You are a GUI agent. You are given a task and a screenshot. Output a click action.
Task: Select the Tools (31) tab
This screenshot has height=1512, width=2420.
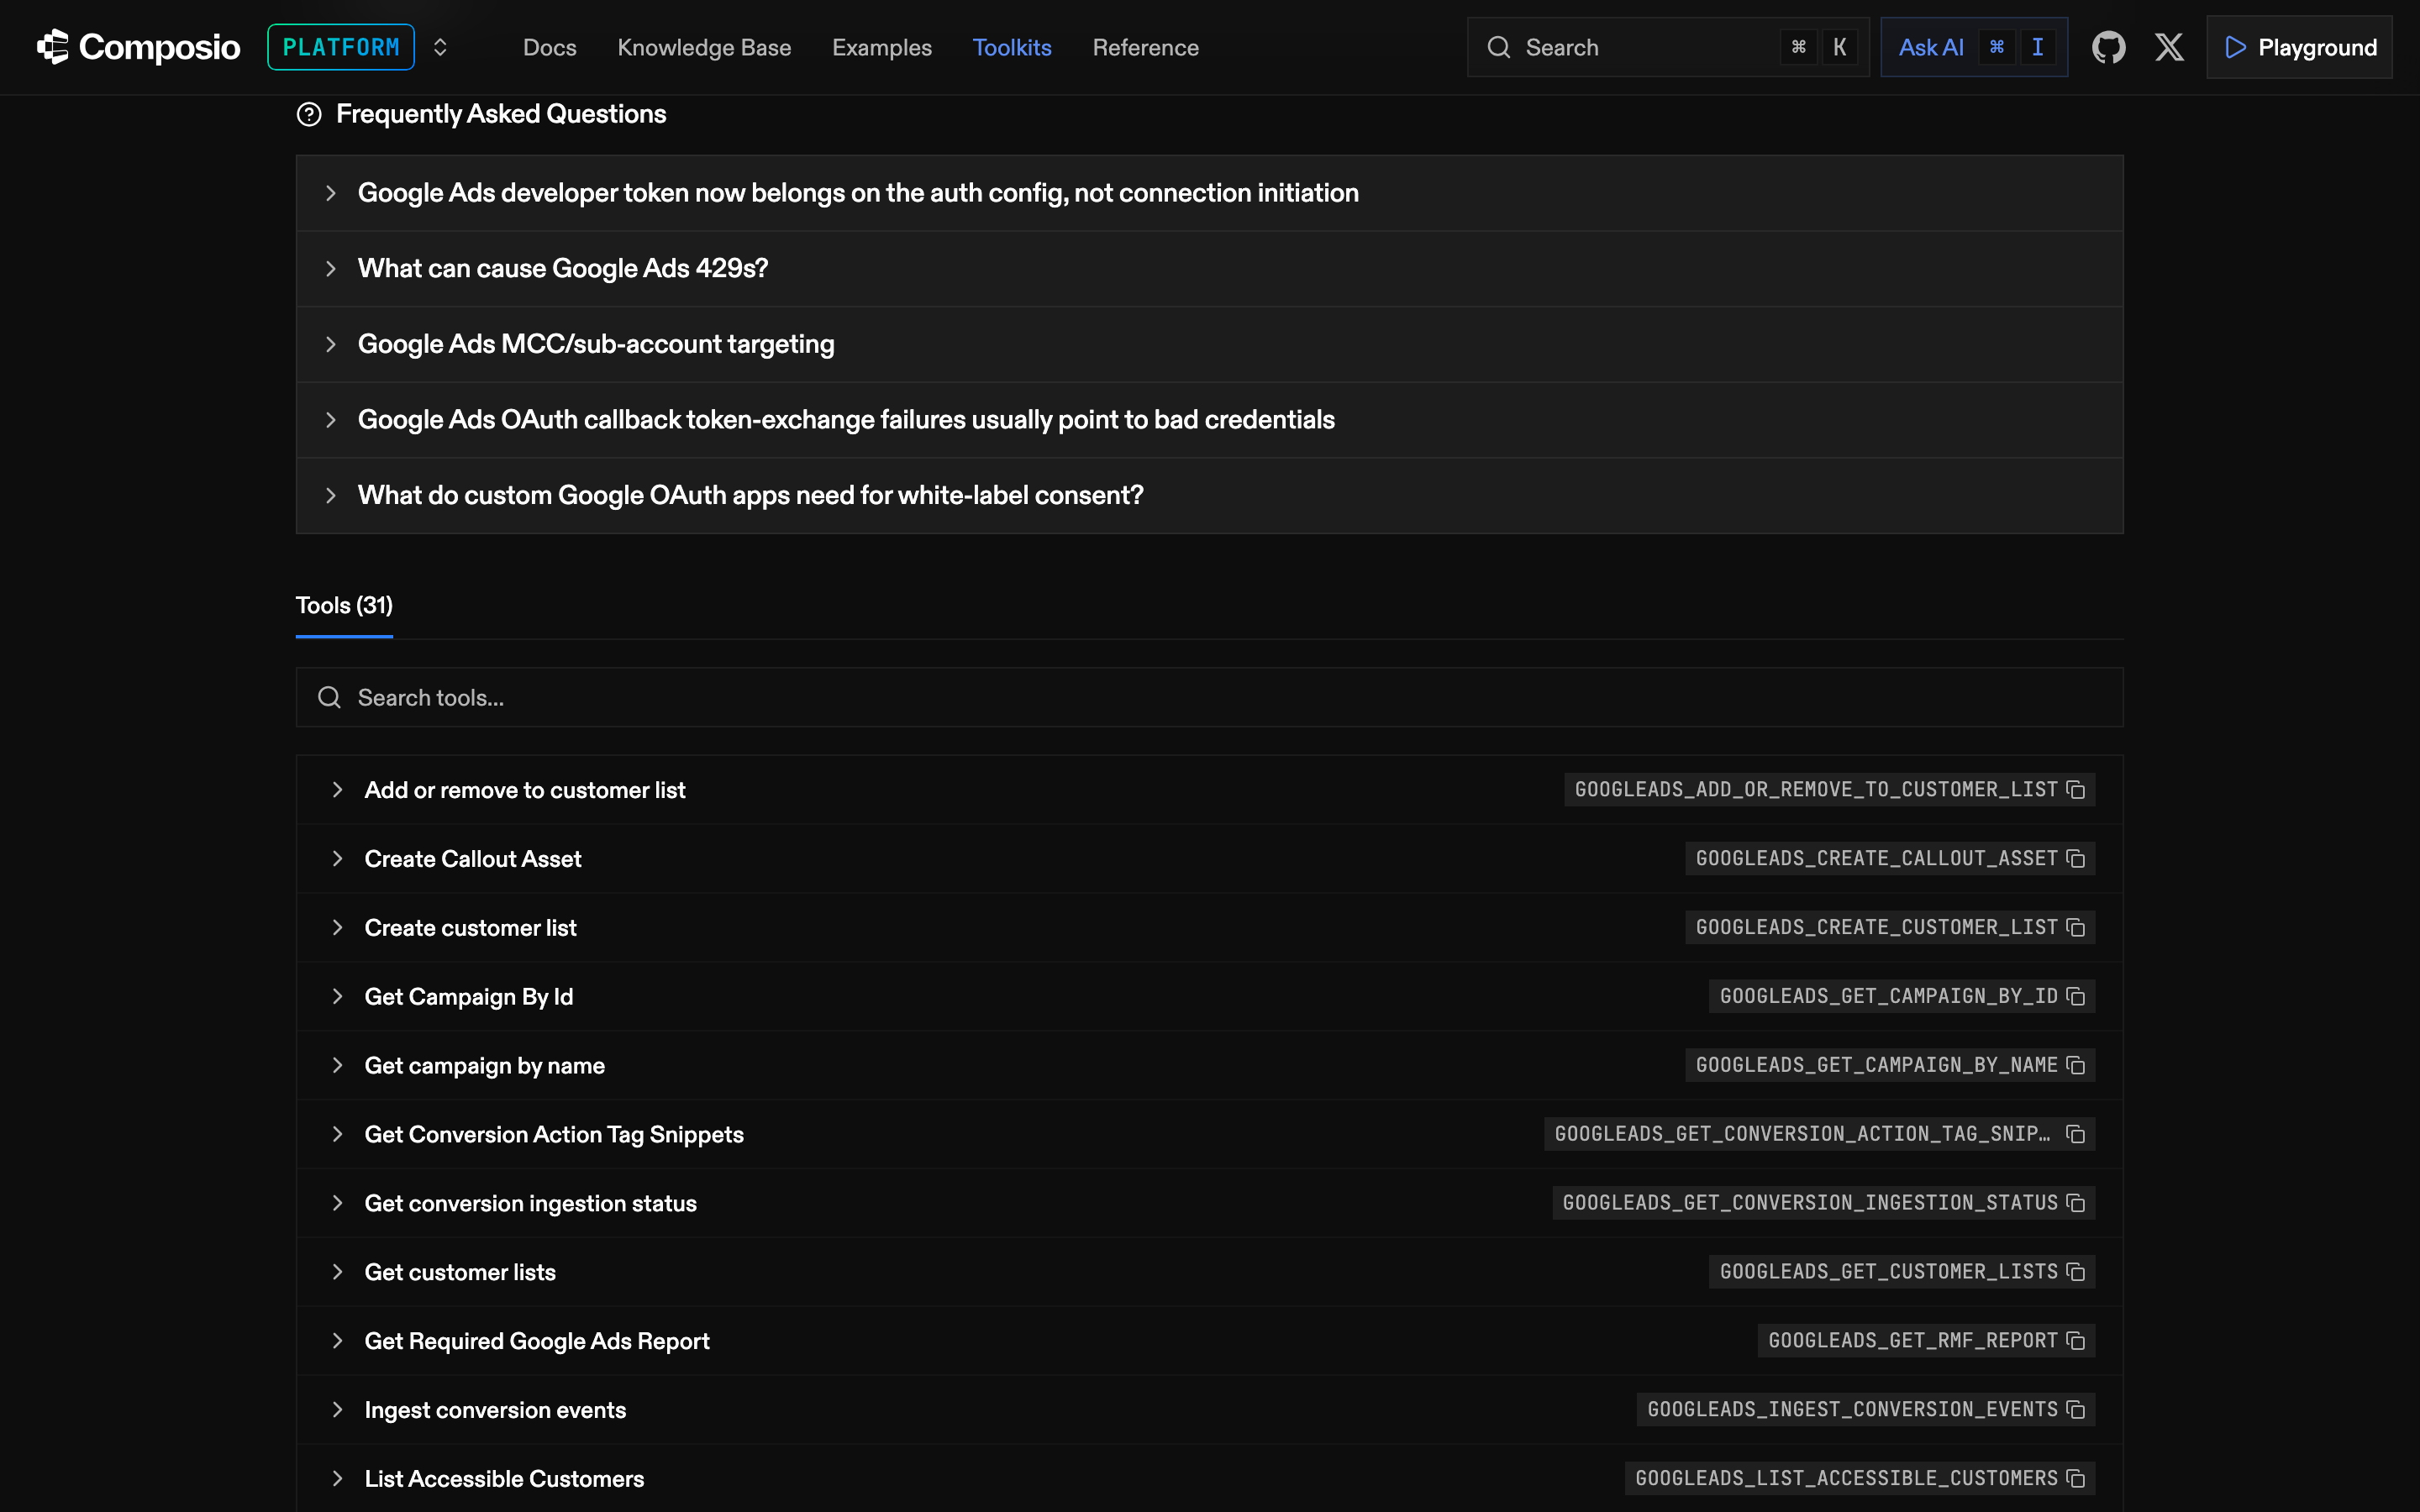(344, 606)
